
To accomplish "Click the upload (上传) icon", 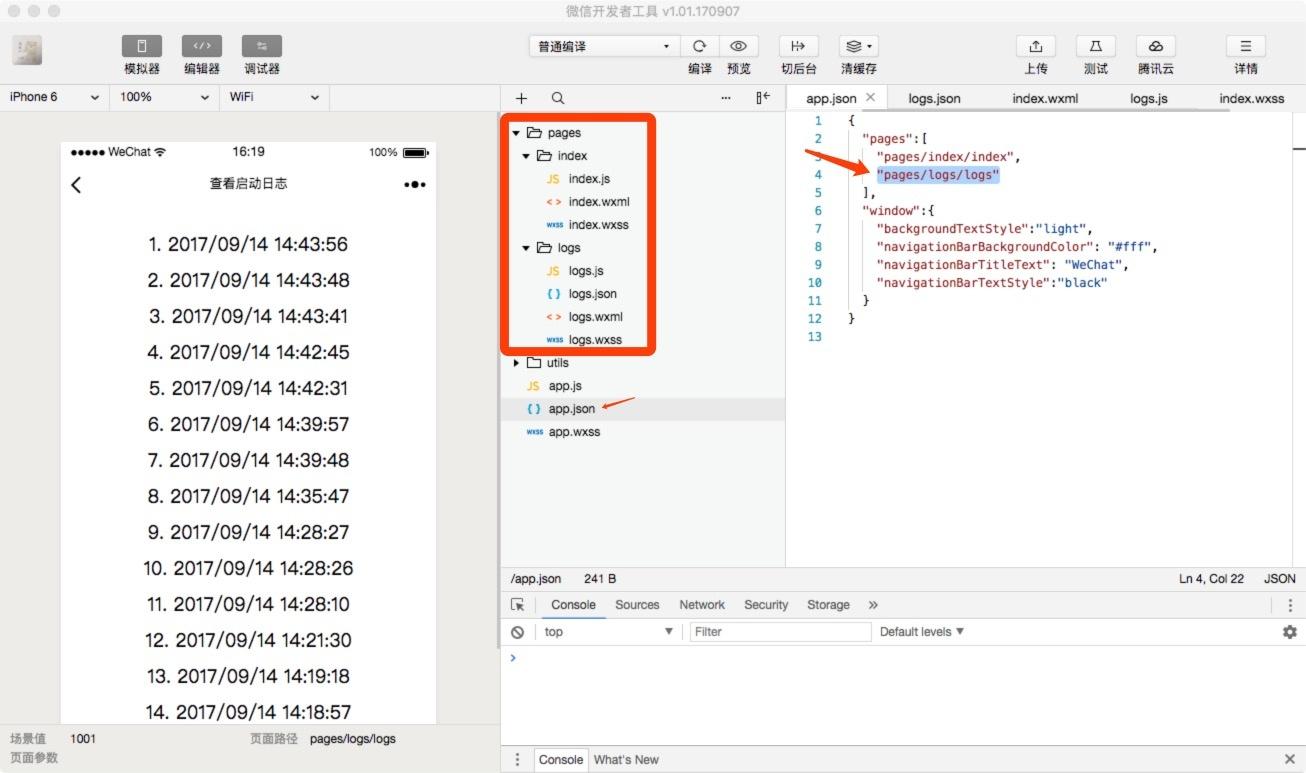I will tap(1036, 46).
